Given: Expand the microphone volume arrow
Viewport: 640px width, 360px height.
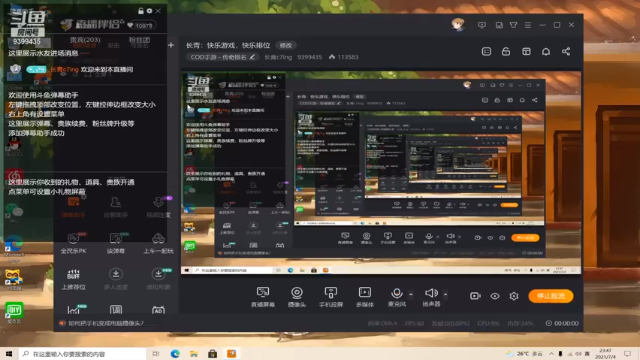Looking at the screenshot, I should point(411,294).
